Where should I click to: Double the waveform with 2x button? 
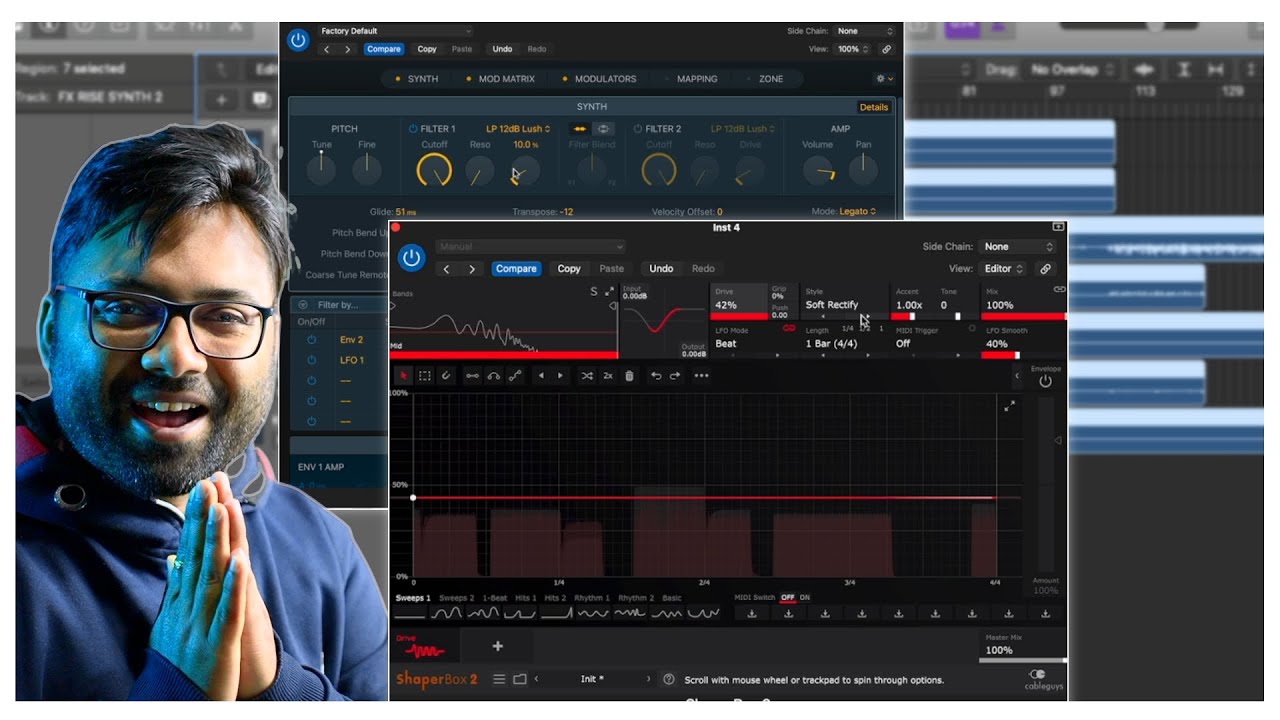[608, 376]
